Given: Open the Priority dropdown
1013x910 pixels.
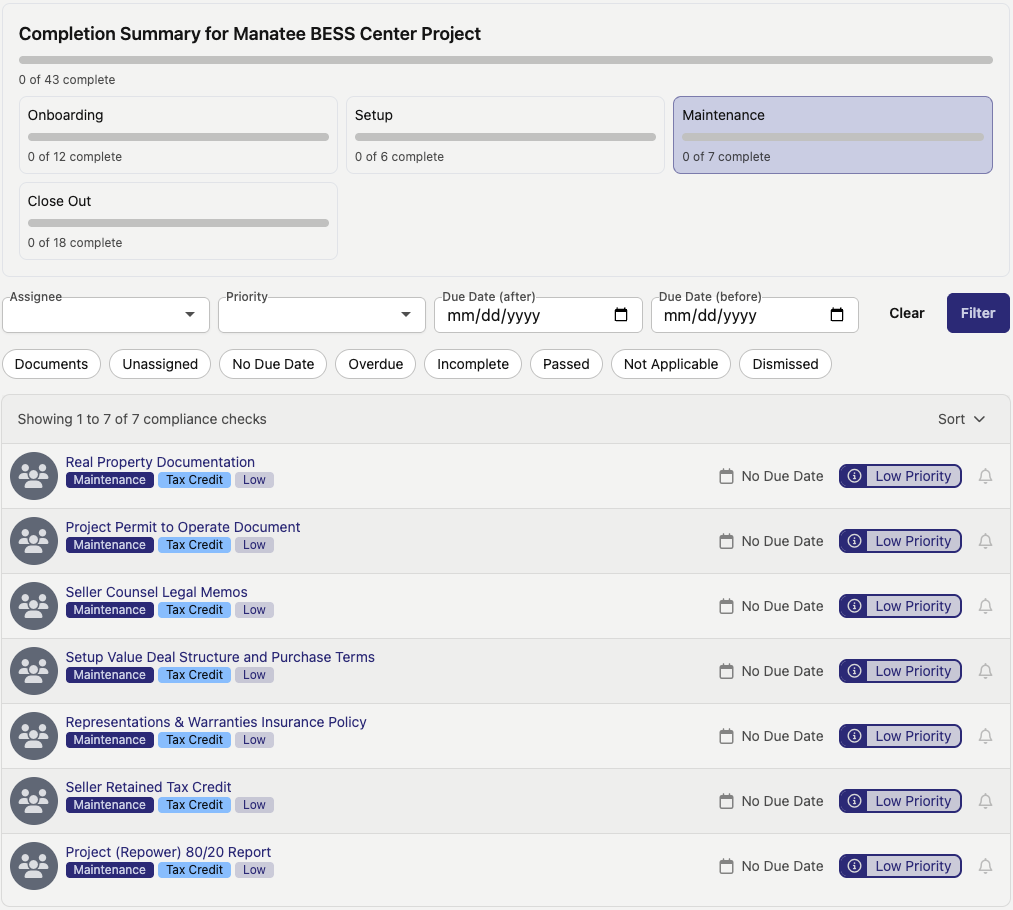Looking at the screenshot, I should [322, 315].
